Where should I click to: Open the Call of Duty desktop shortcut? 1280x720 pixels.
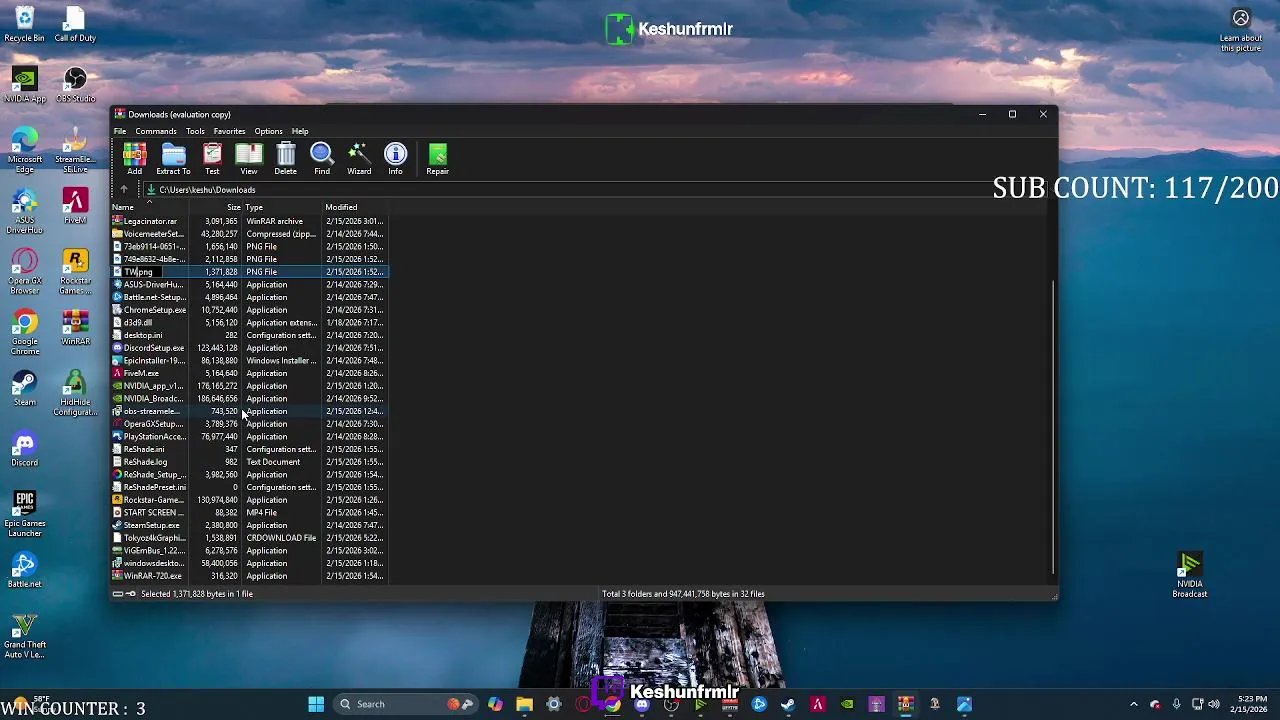point(75,24)
